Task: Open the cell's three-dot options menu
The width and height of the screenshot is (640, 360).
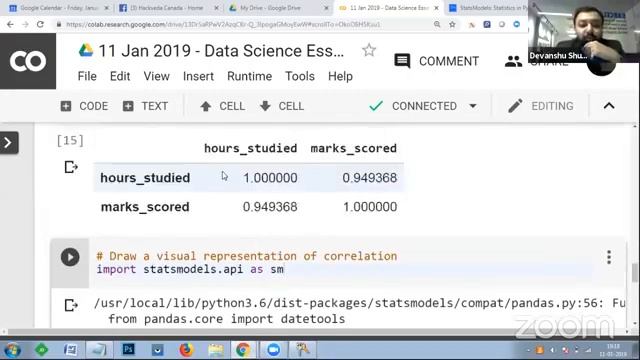Action: coord(609,257)
